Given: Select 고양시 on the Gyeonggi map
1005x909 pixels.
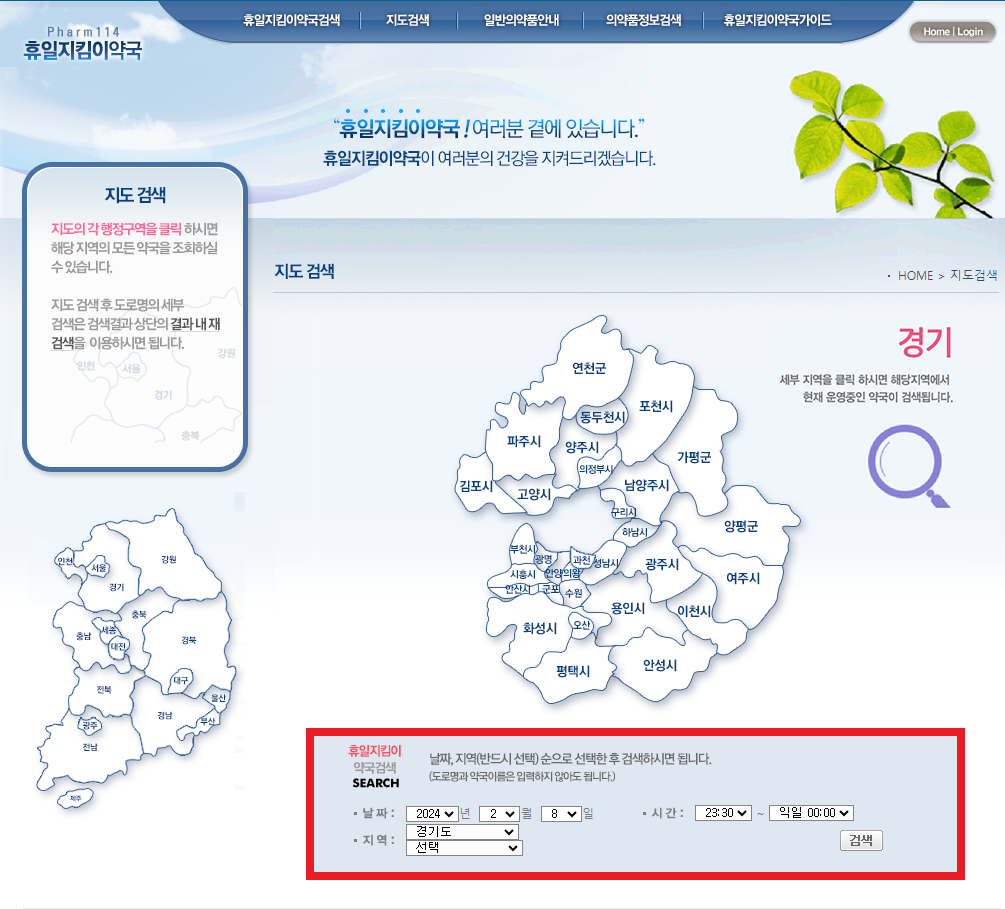Looking at the screenshot, I should tap(534, 494).
